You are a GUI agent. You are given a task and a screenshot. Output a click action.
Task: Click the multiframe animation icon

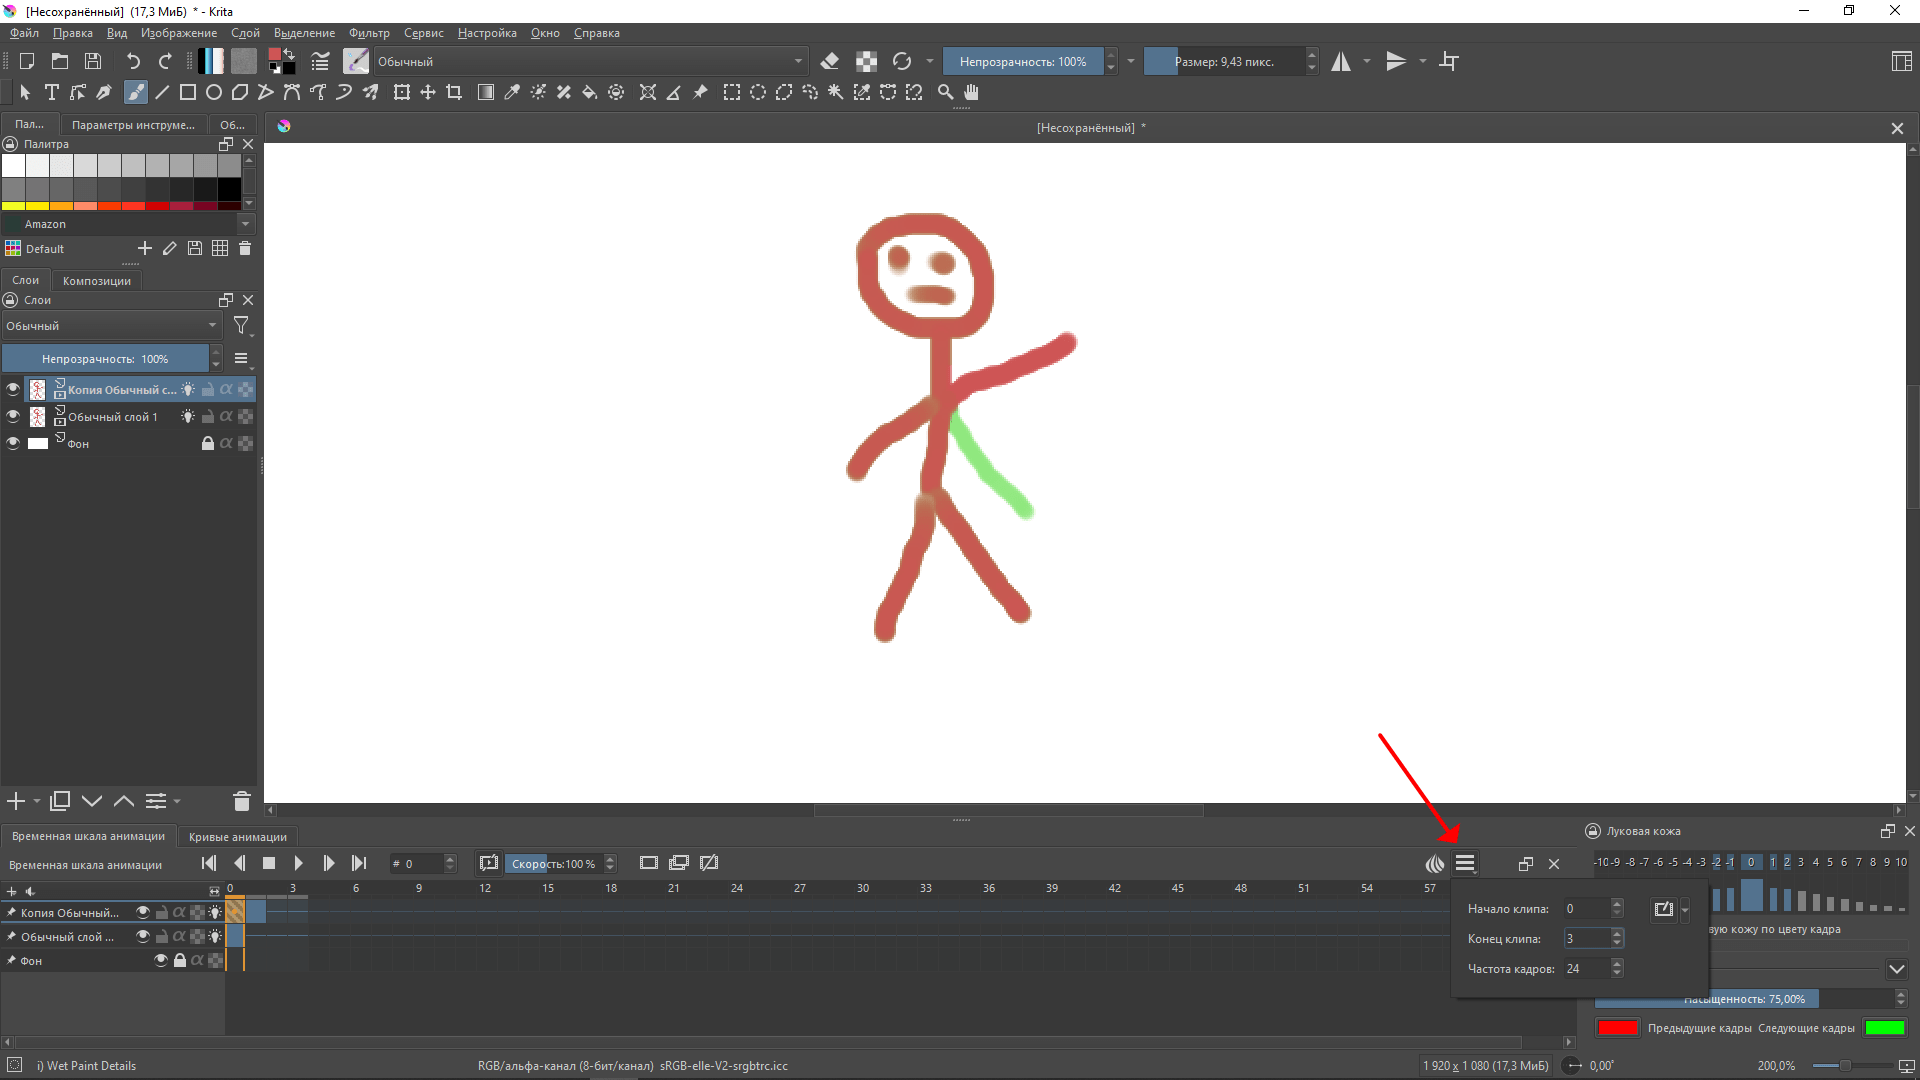point(679,862)
